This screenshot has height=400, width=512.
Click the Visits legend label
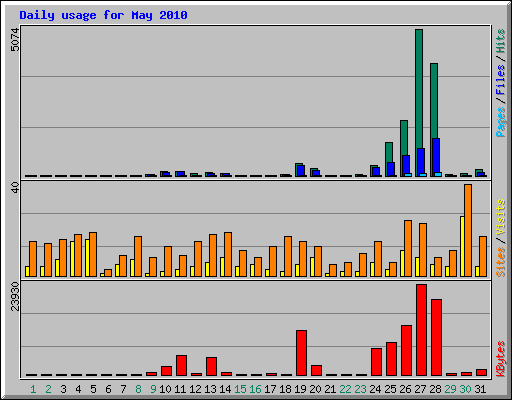(501, 217)
